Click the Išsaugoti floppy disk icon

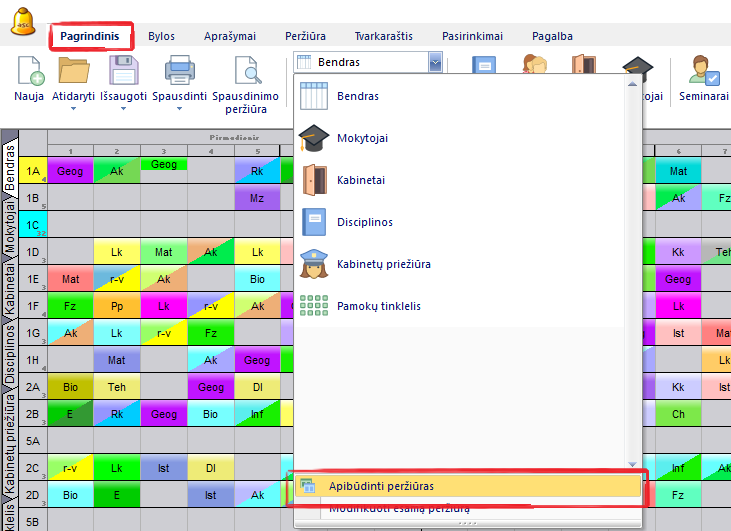coord(124,73)
